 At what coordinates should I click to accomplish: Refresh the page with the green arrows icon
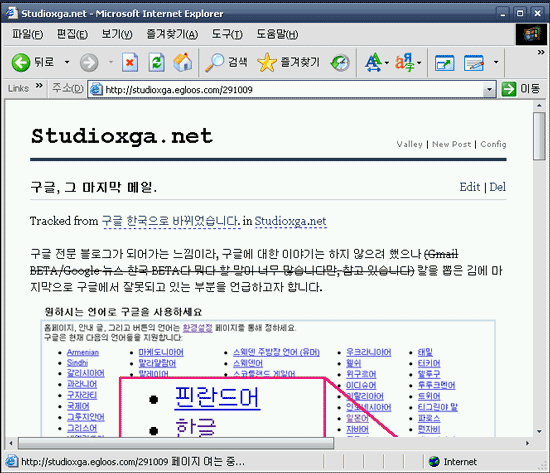pyautogui.click(x=156, y=62)
